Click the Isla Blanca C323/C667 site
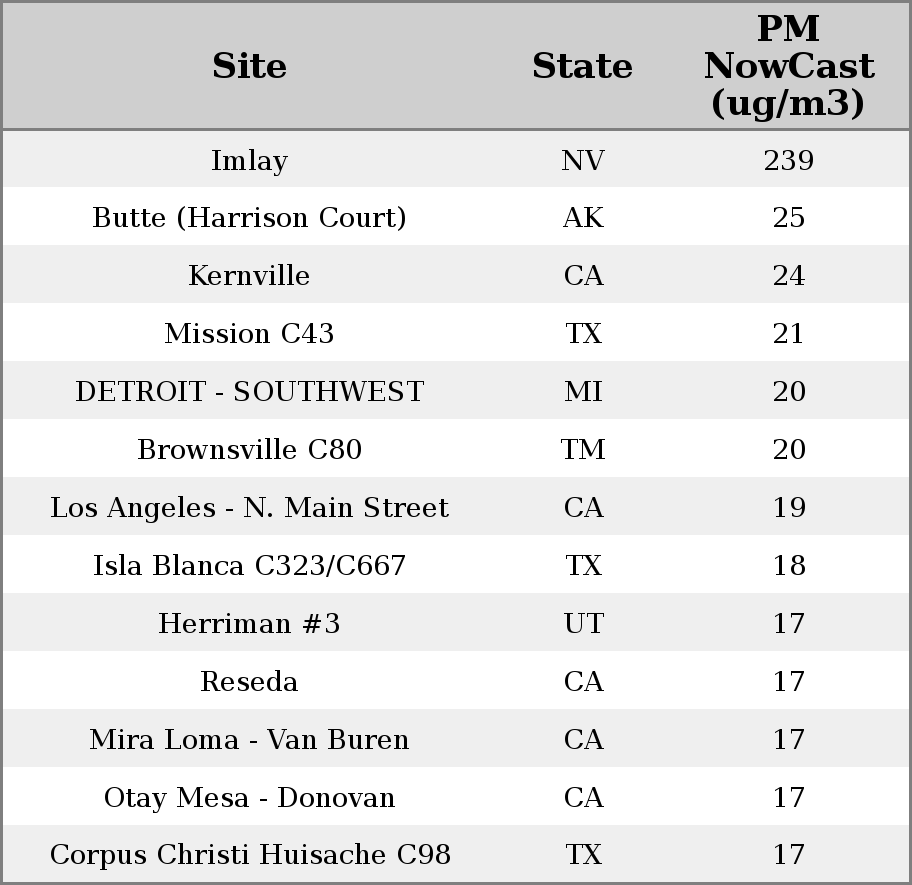The height and width of the screenshot is (885, 912). 249,566
